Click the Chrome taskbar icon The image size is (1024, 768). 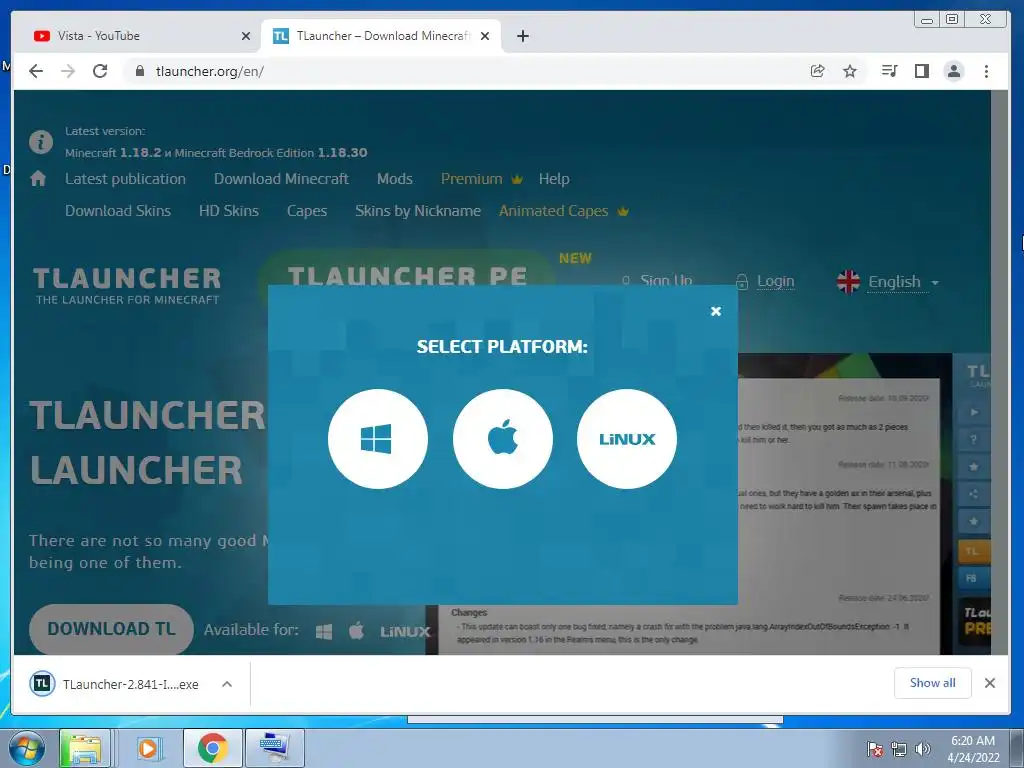click(213, 748)
